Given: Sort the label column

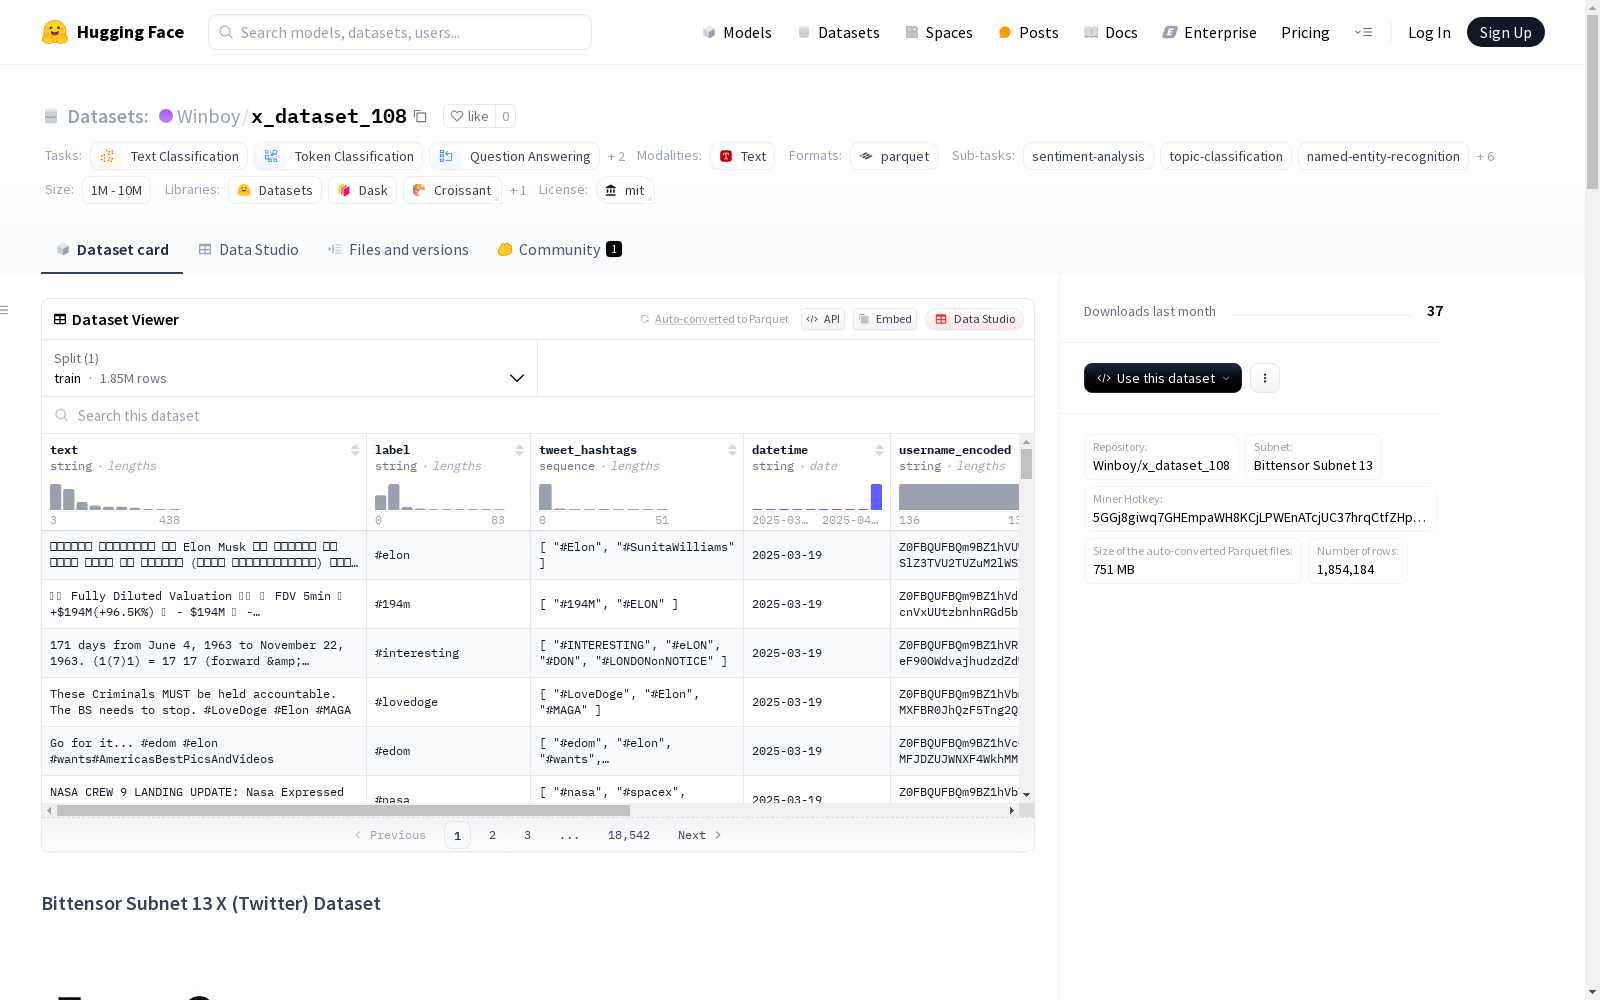Looking at the screenshot, I should pos(519,450).
